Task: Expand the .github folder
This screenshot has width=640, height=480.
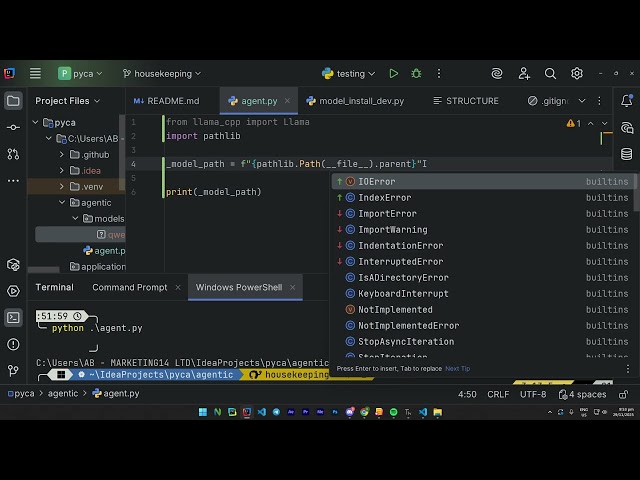Action: (x=62, y=155)
